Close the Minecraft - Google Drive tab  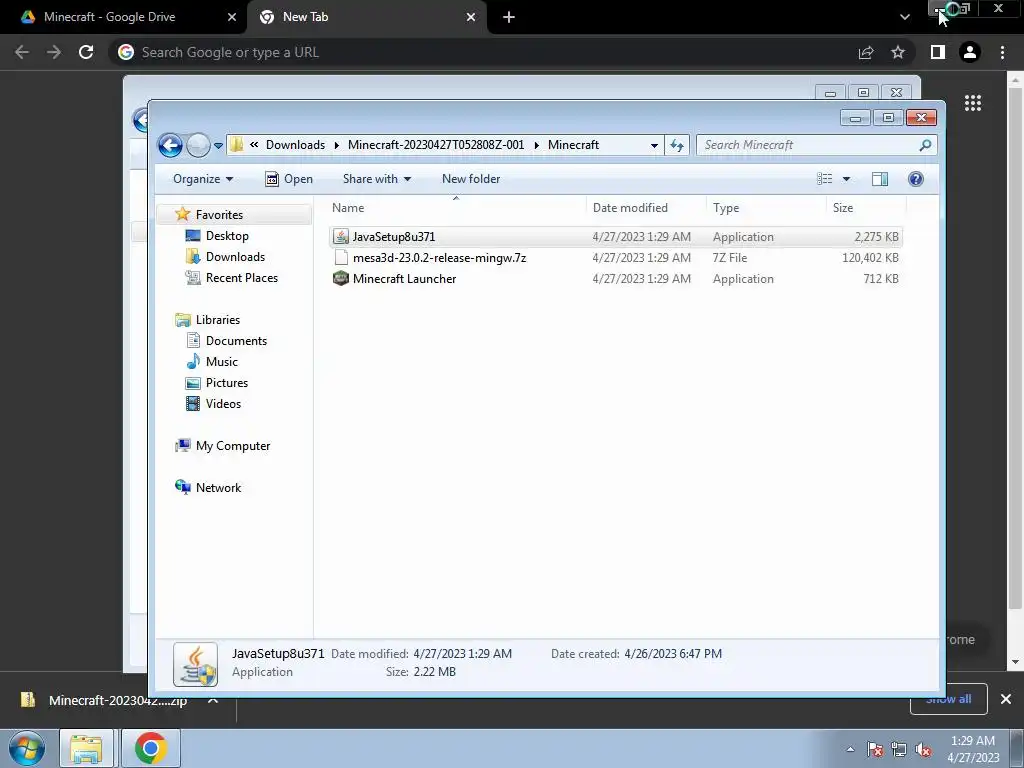(232, 17)
